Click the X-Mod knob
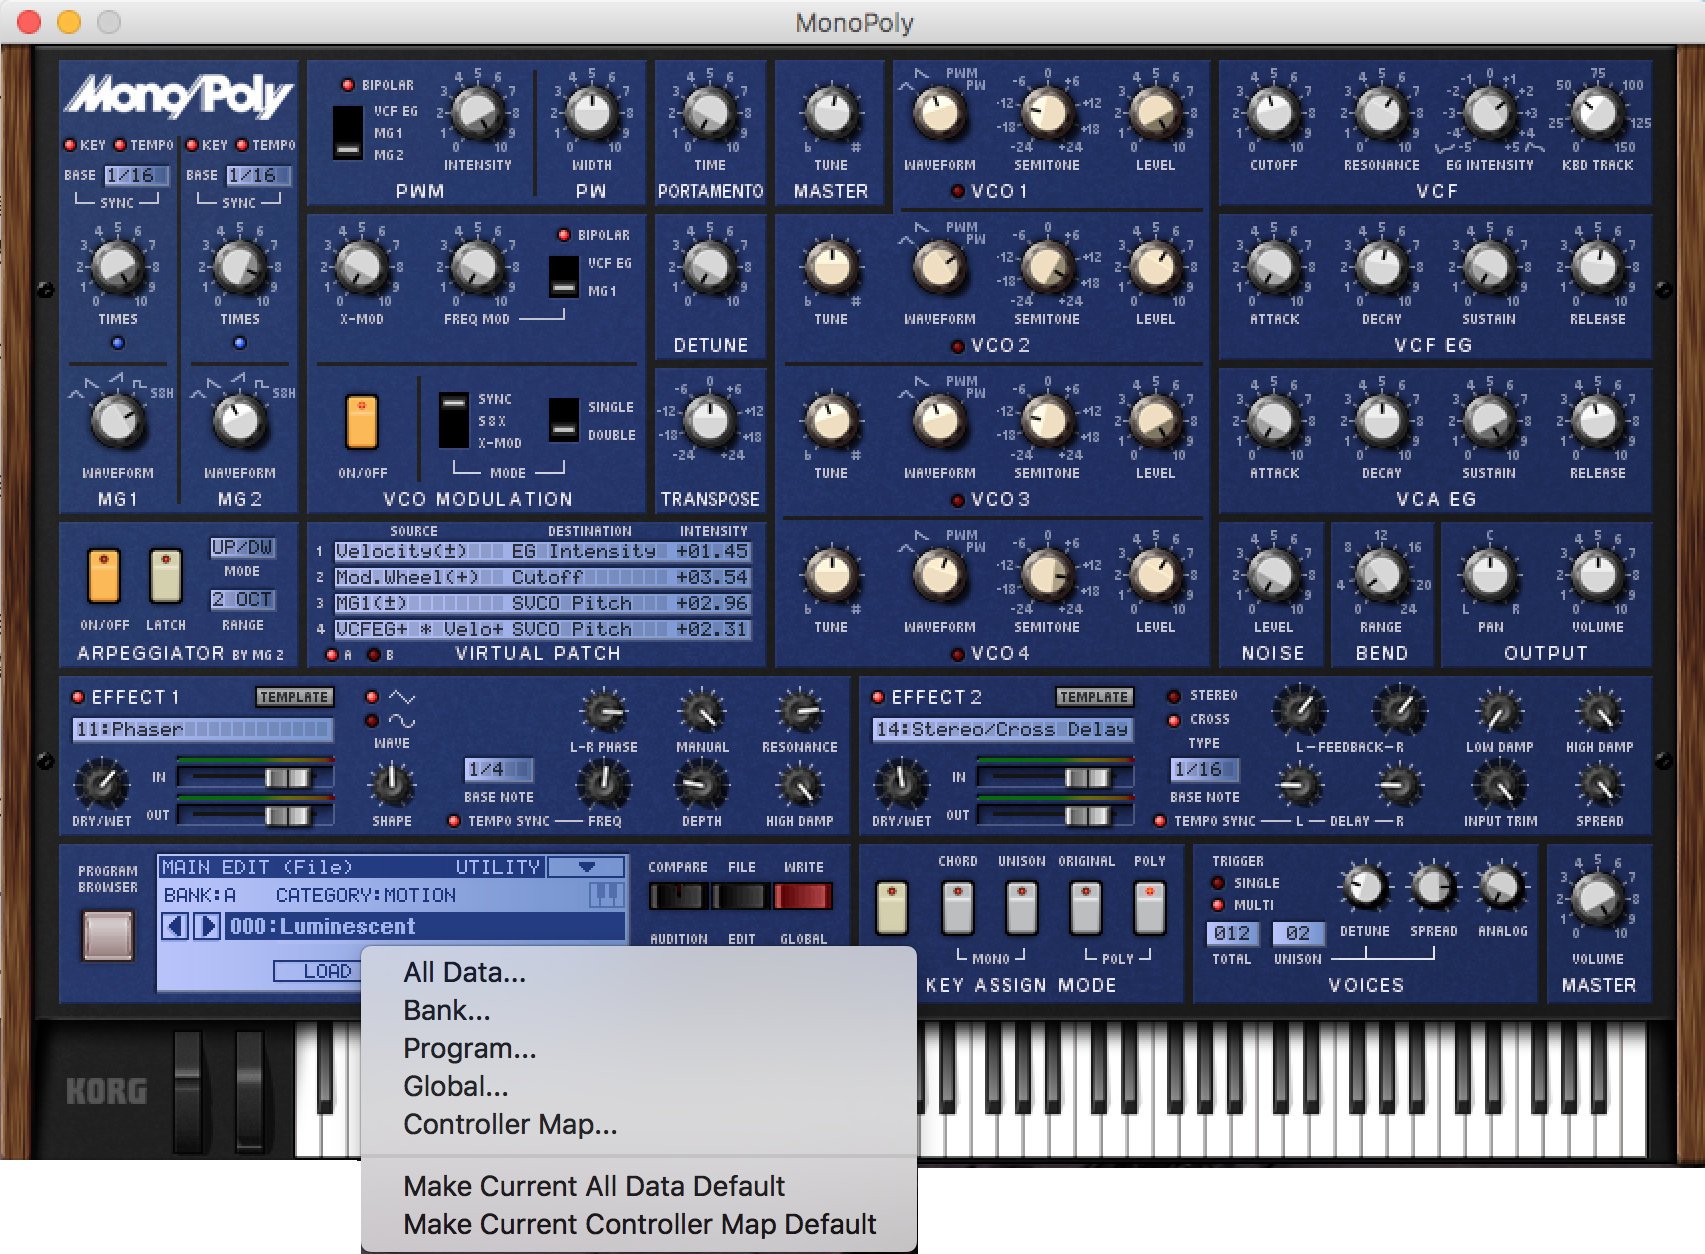Image resolution: width=1705 pixels, height=1254 pixels. 361,268
